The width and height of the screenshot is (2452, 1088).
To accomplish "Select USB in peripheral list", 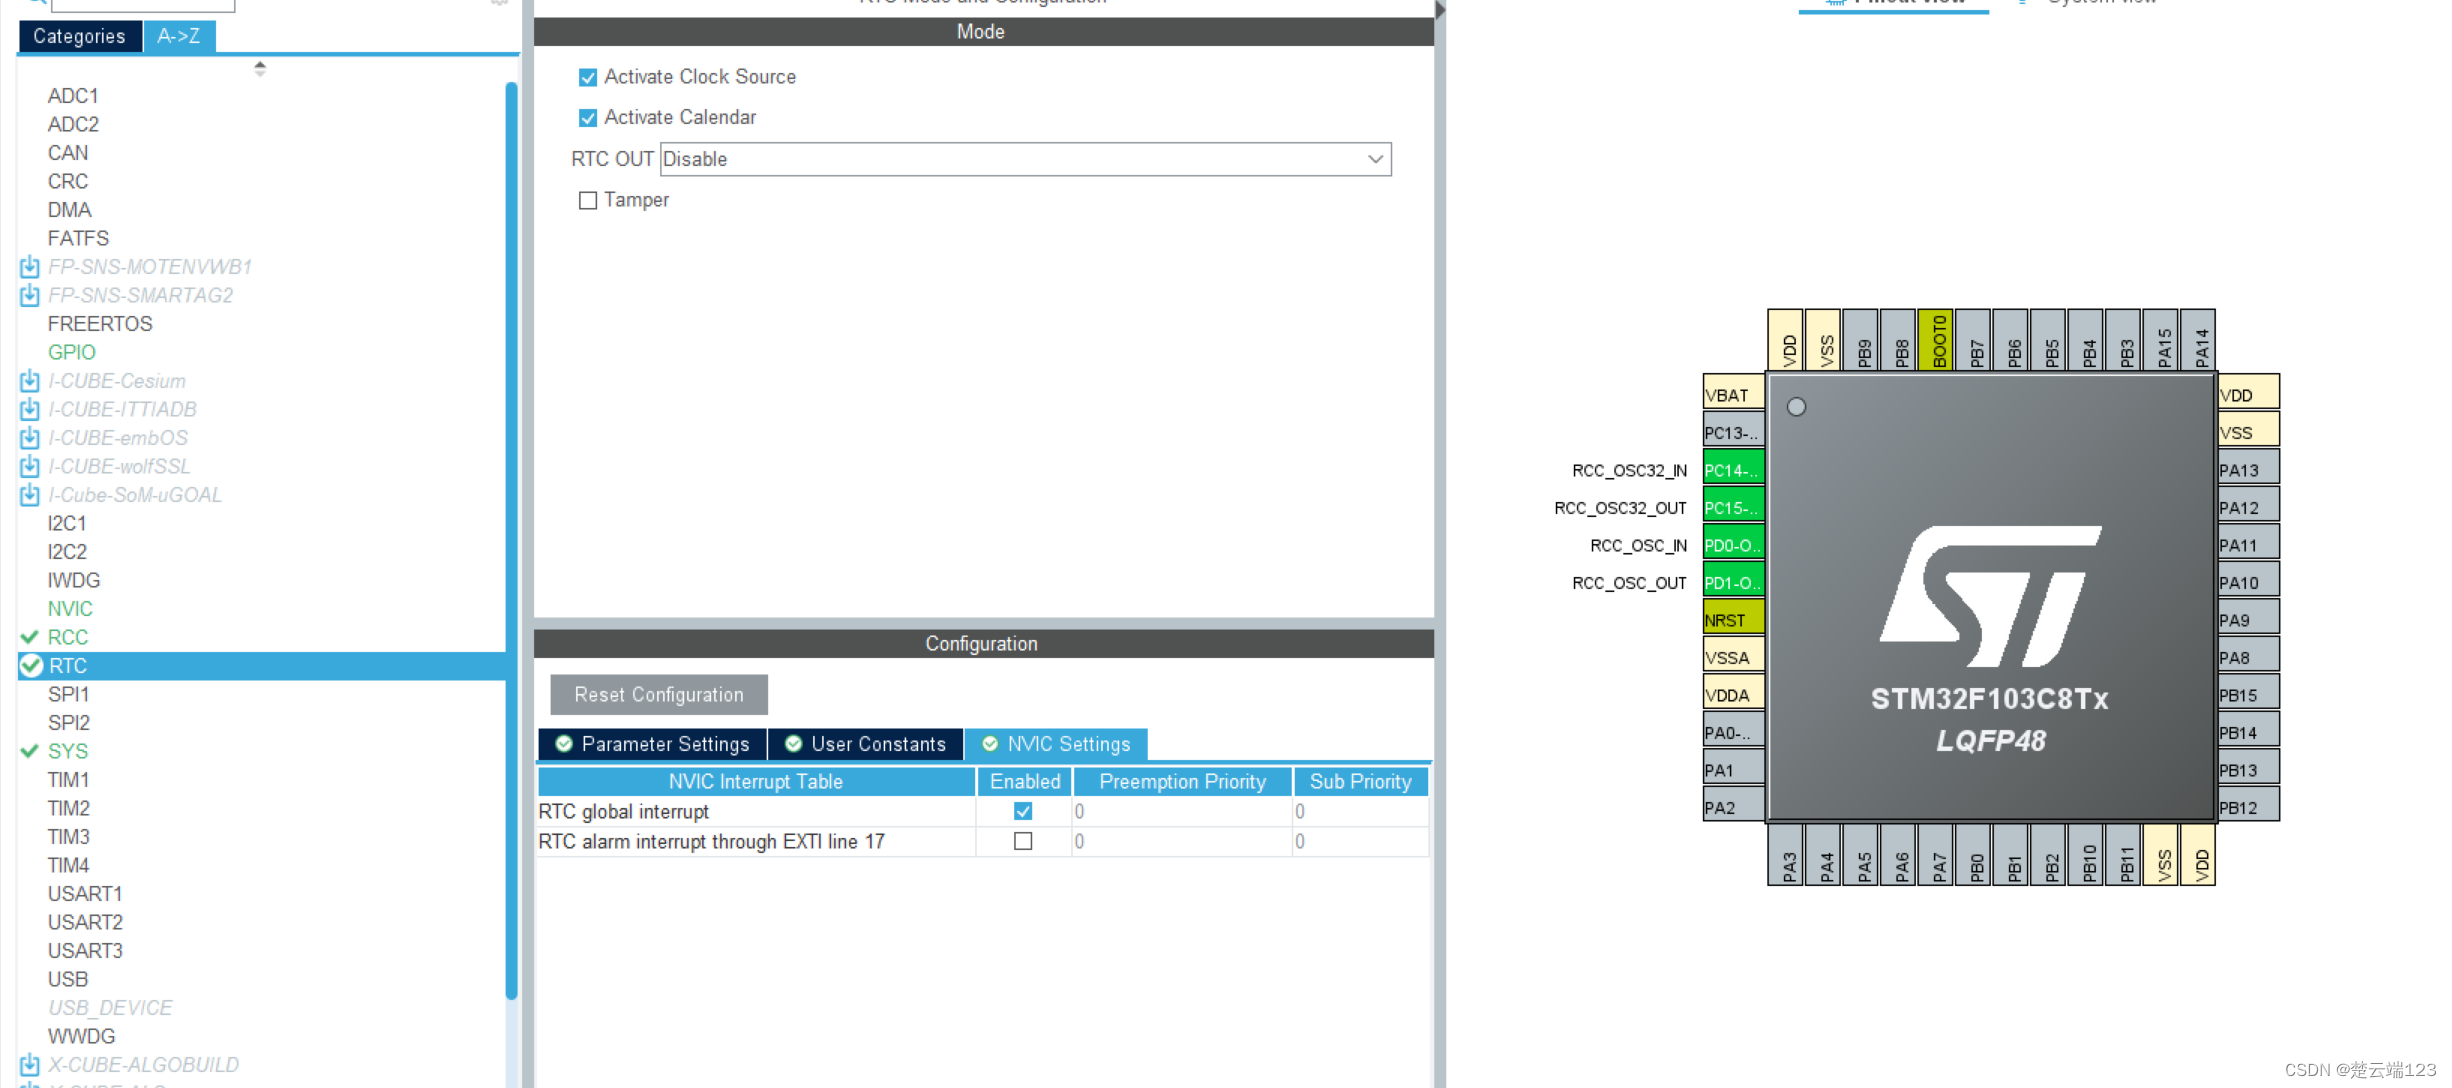I will 68,979.
